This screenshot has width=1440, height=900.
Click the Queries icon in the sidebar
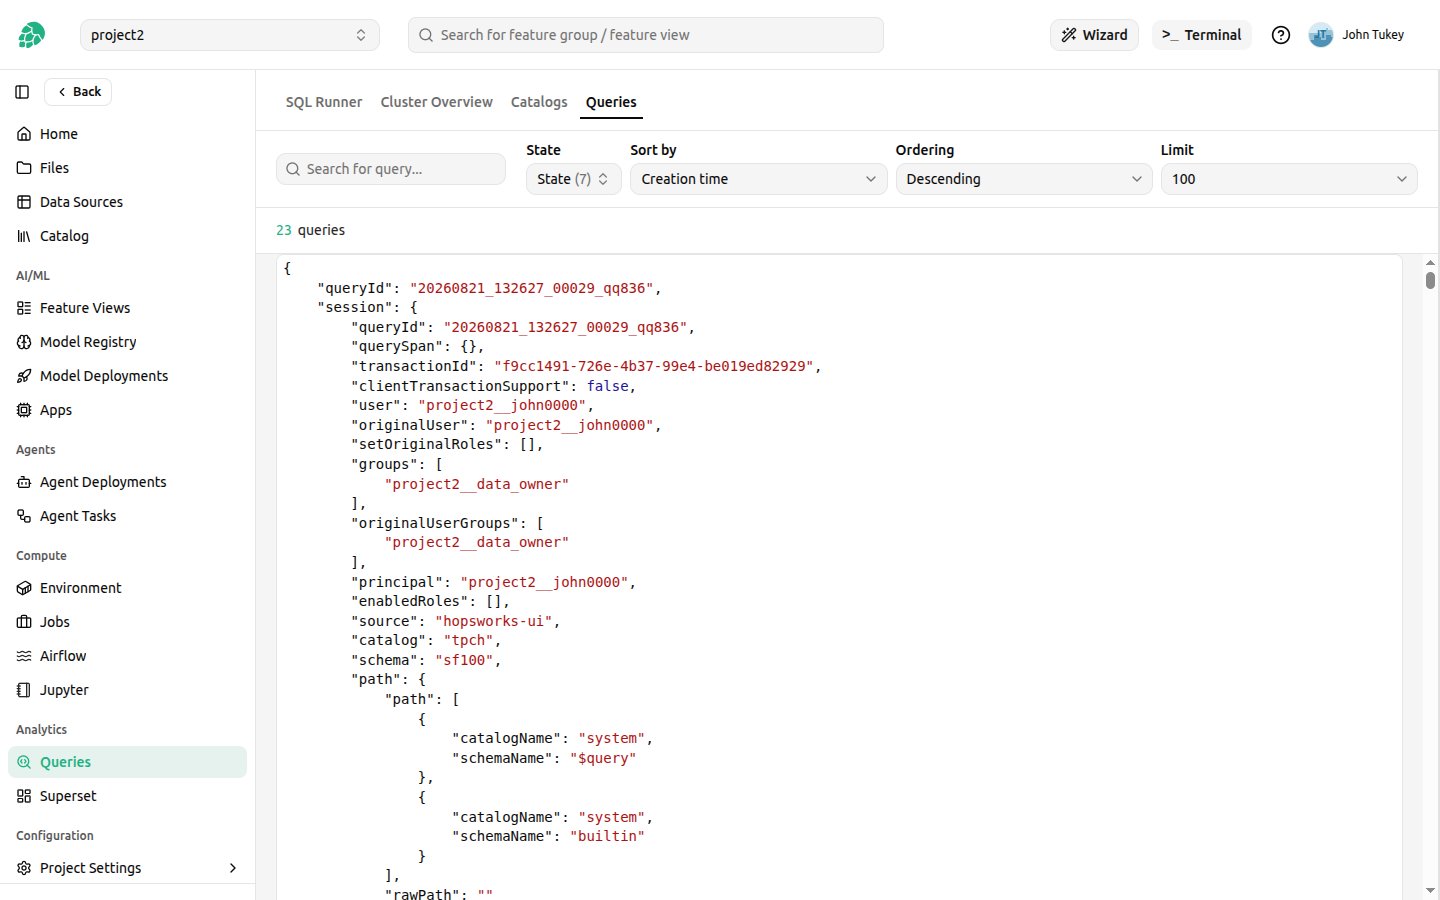click(24, 762)
